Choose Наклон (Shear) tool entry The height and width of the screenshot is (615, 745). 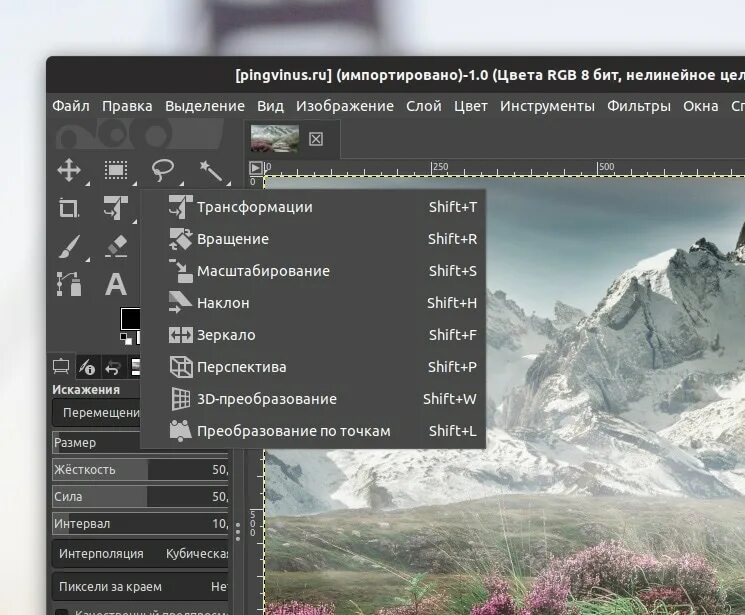(x=313, y=303)
